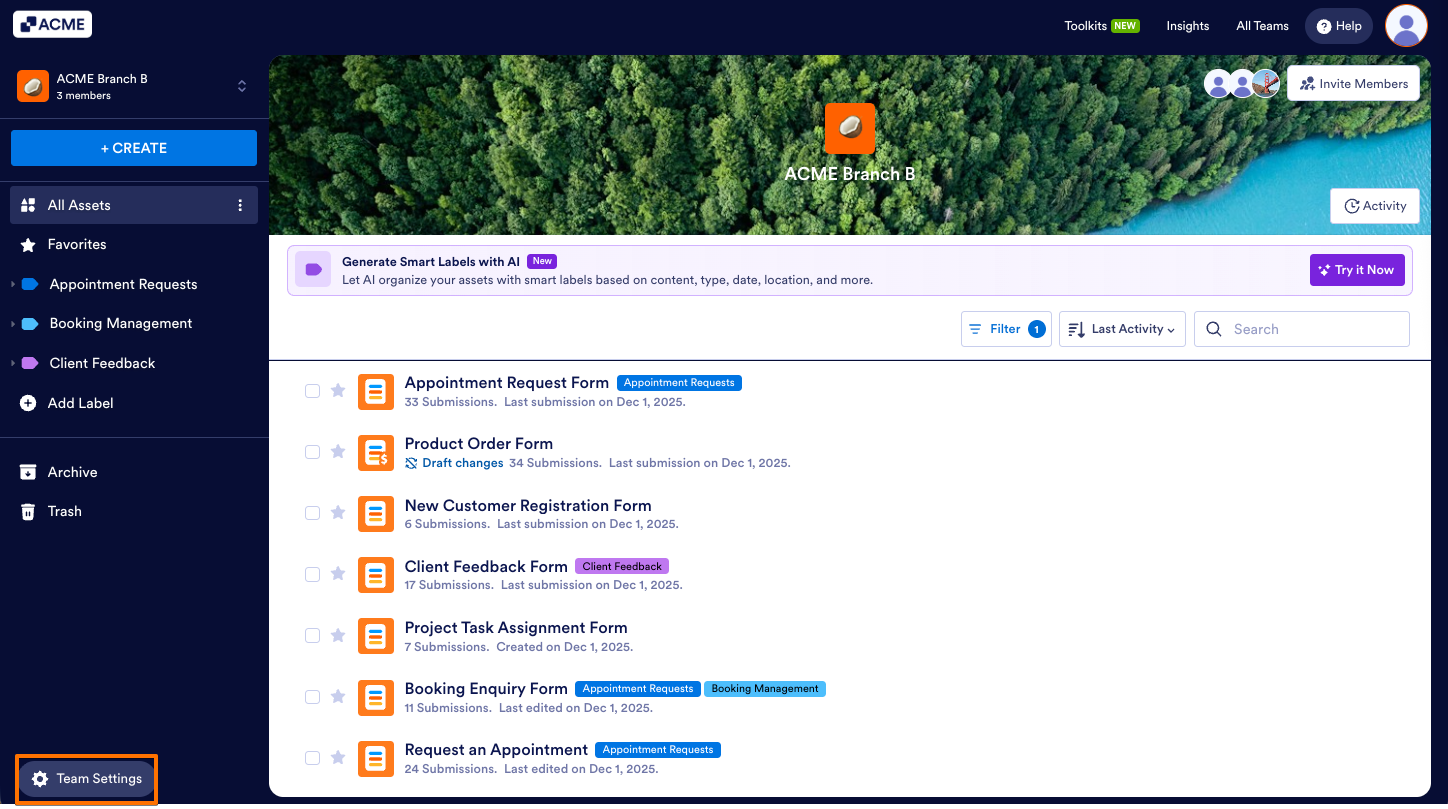Open the Help menu
This screenshot has height=809, width=1448.
coord(1339,26)
